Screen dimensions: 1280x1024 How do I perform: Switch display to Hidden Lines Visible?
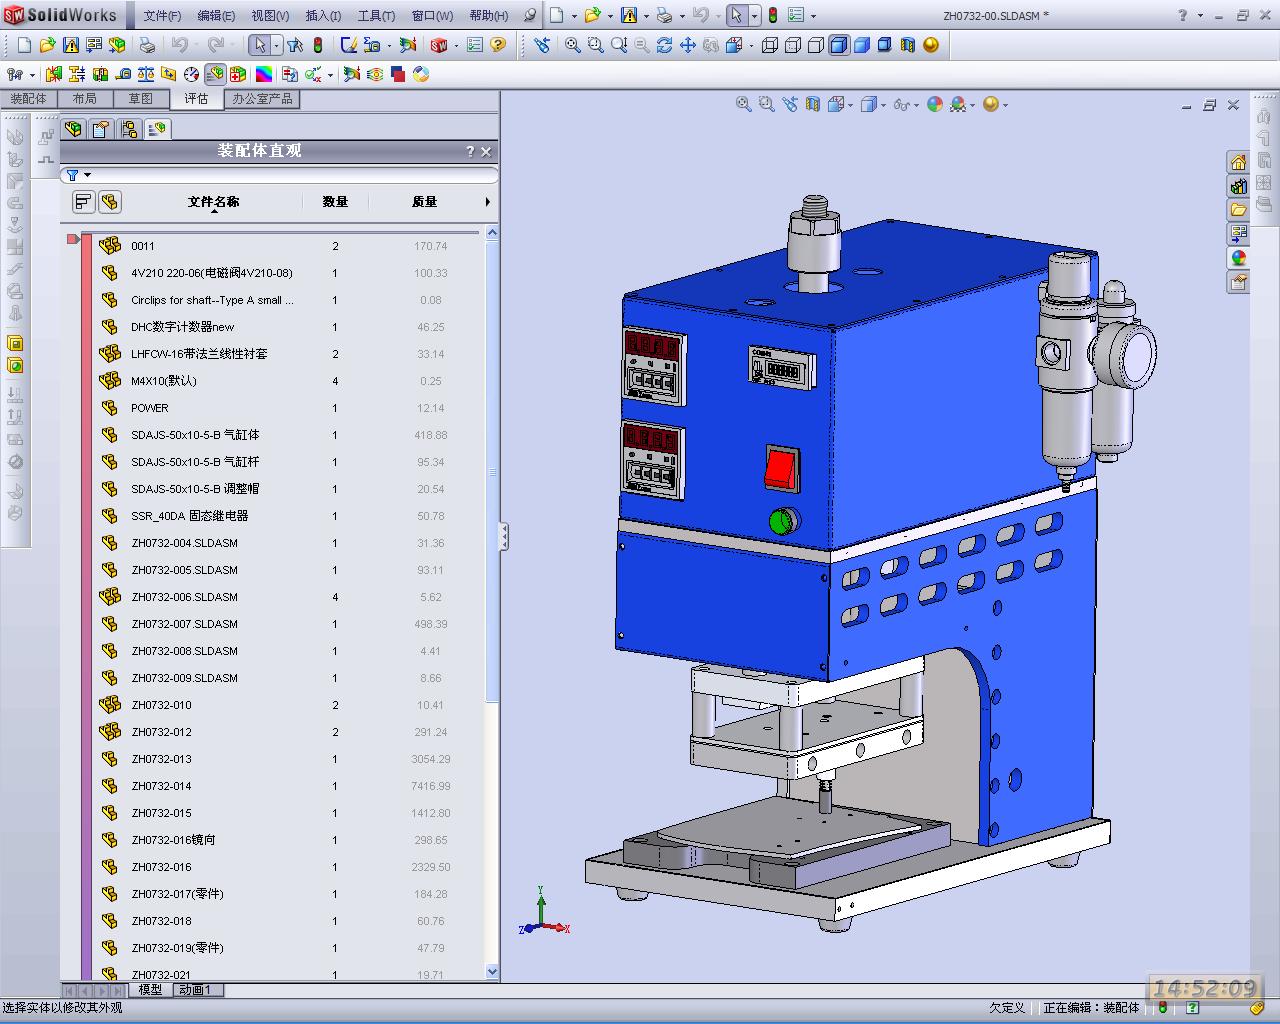coord(793,45)
